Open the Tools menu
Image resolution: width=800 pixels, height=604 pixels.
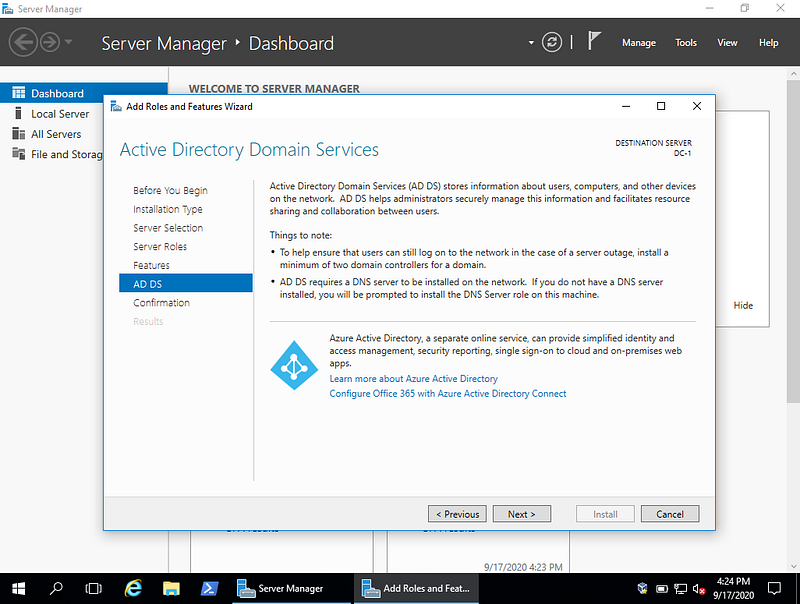coord(686,43)
